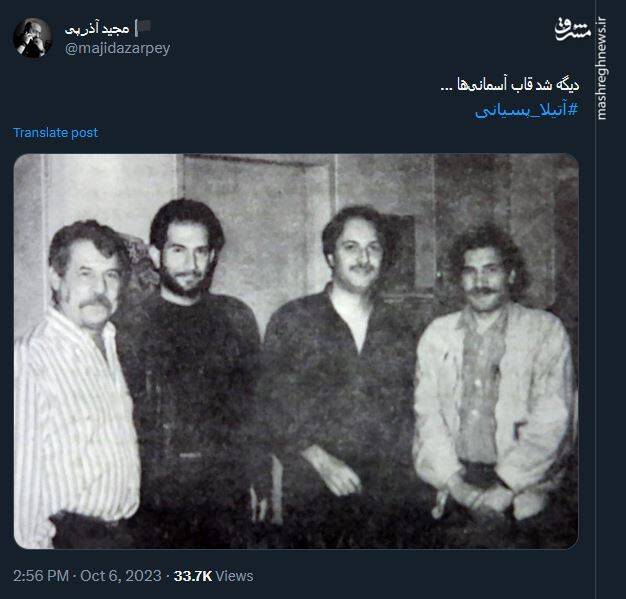The height and width of the screenshot is (599, 626).
Task: Click the 2:56 PM timestamp
Action: tap(41, 576)
